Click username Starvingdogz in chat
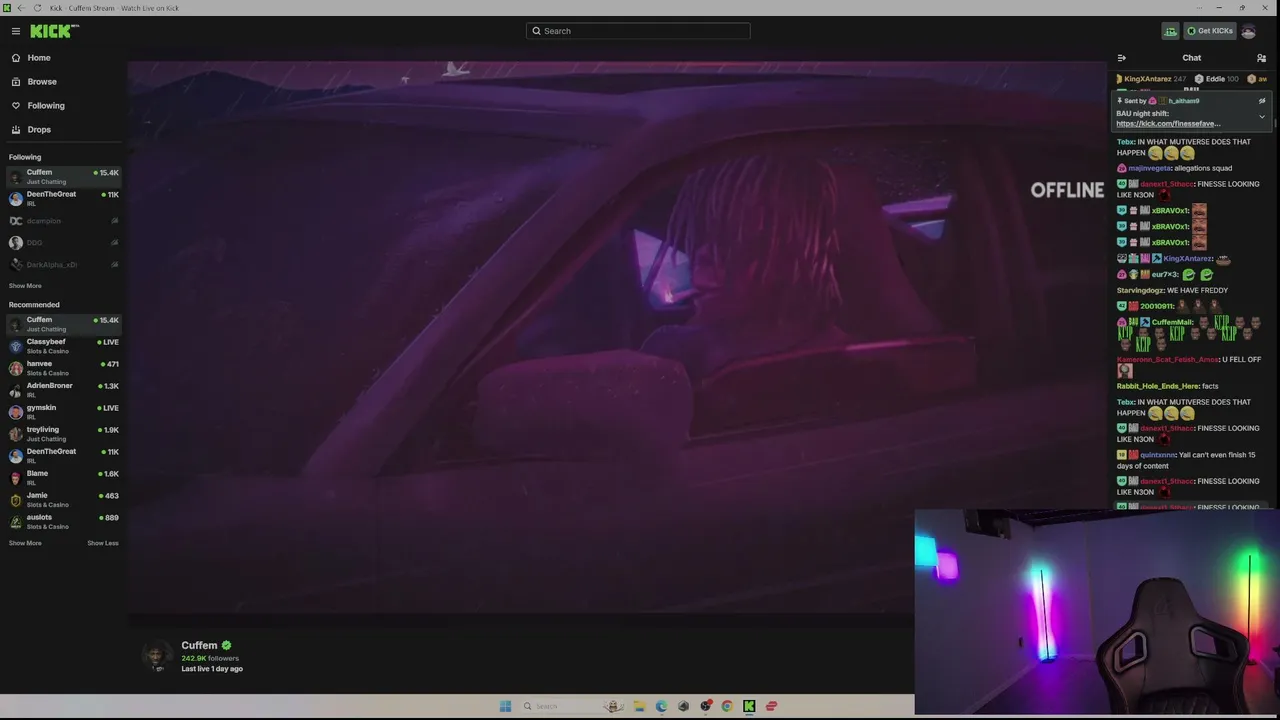The height and width of the screenshot is (720, 1280). click(1140, 291)
